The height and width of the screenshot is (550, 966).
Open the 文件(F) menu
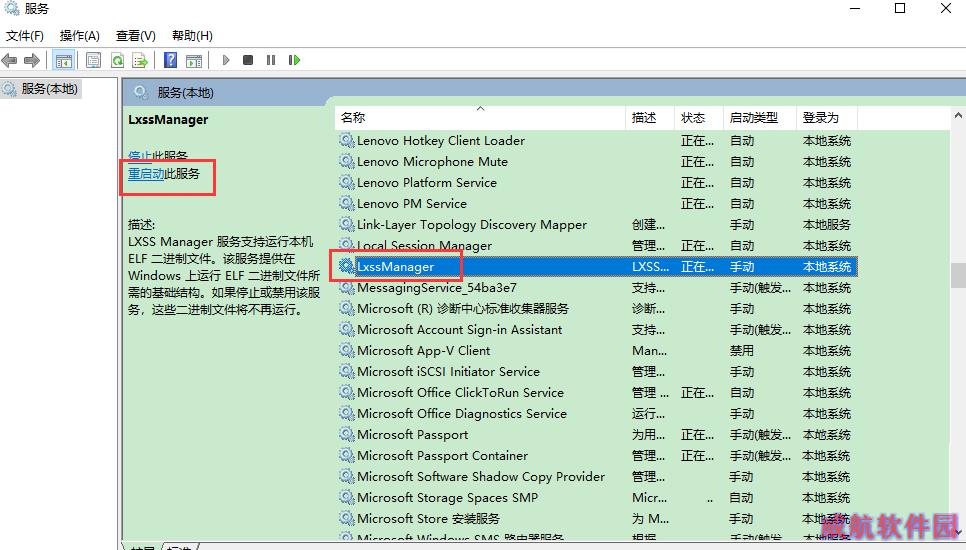(25, 36)
